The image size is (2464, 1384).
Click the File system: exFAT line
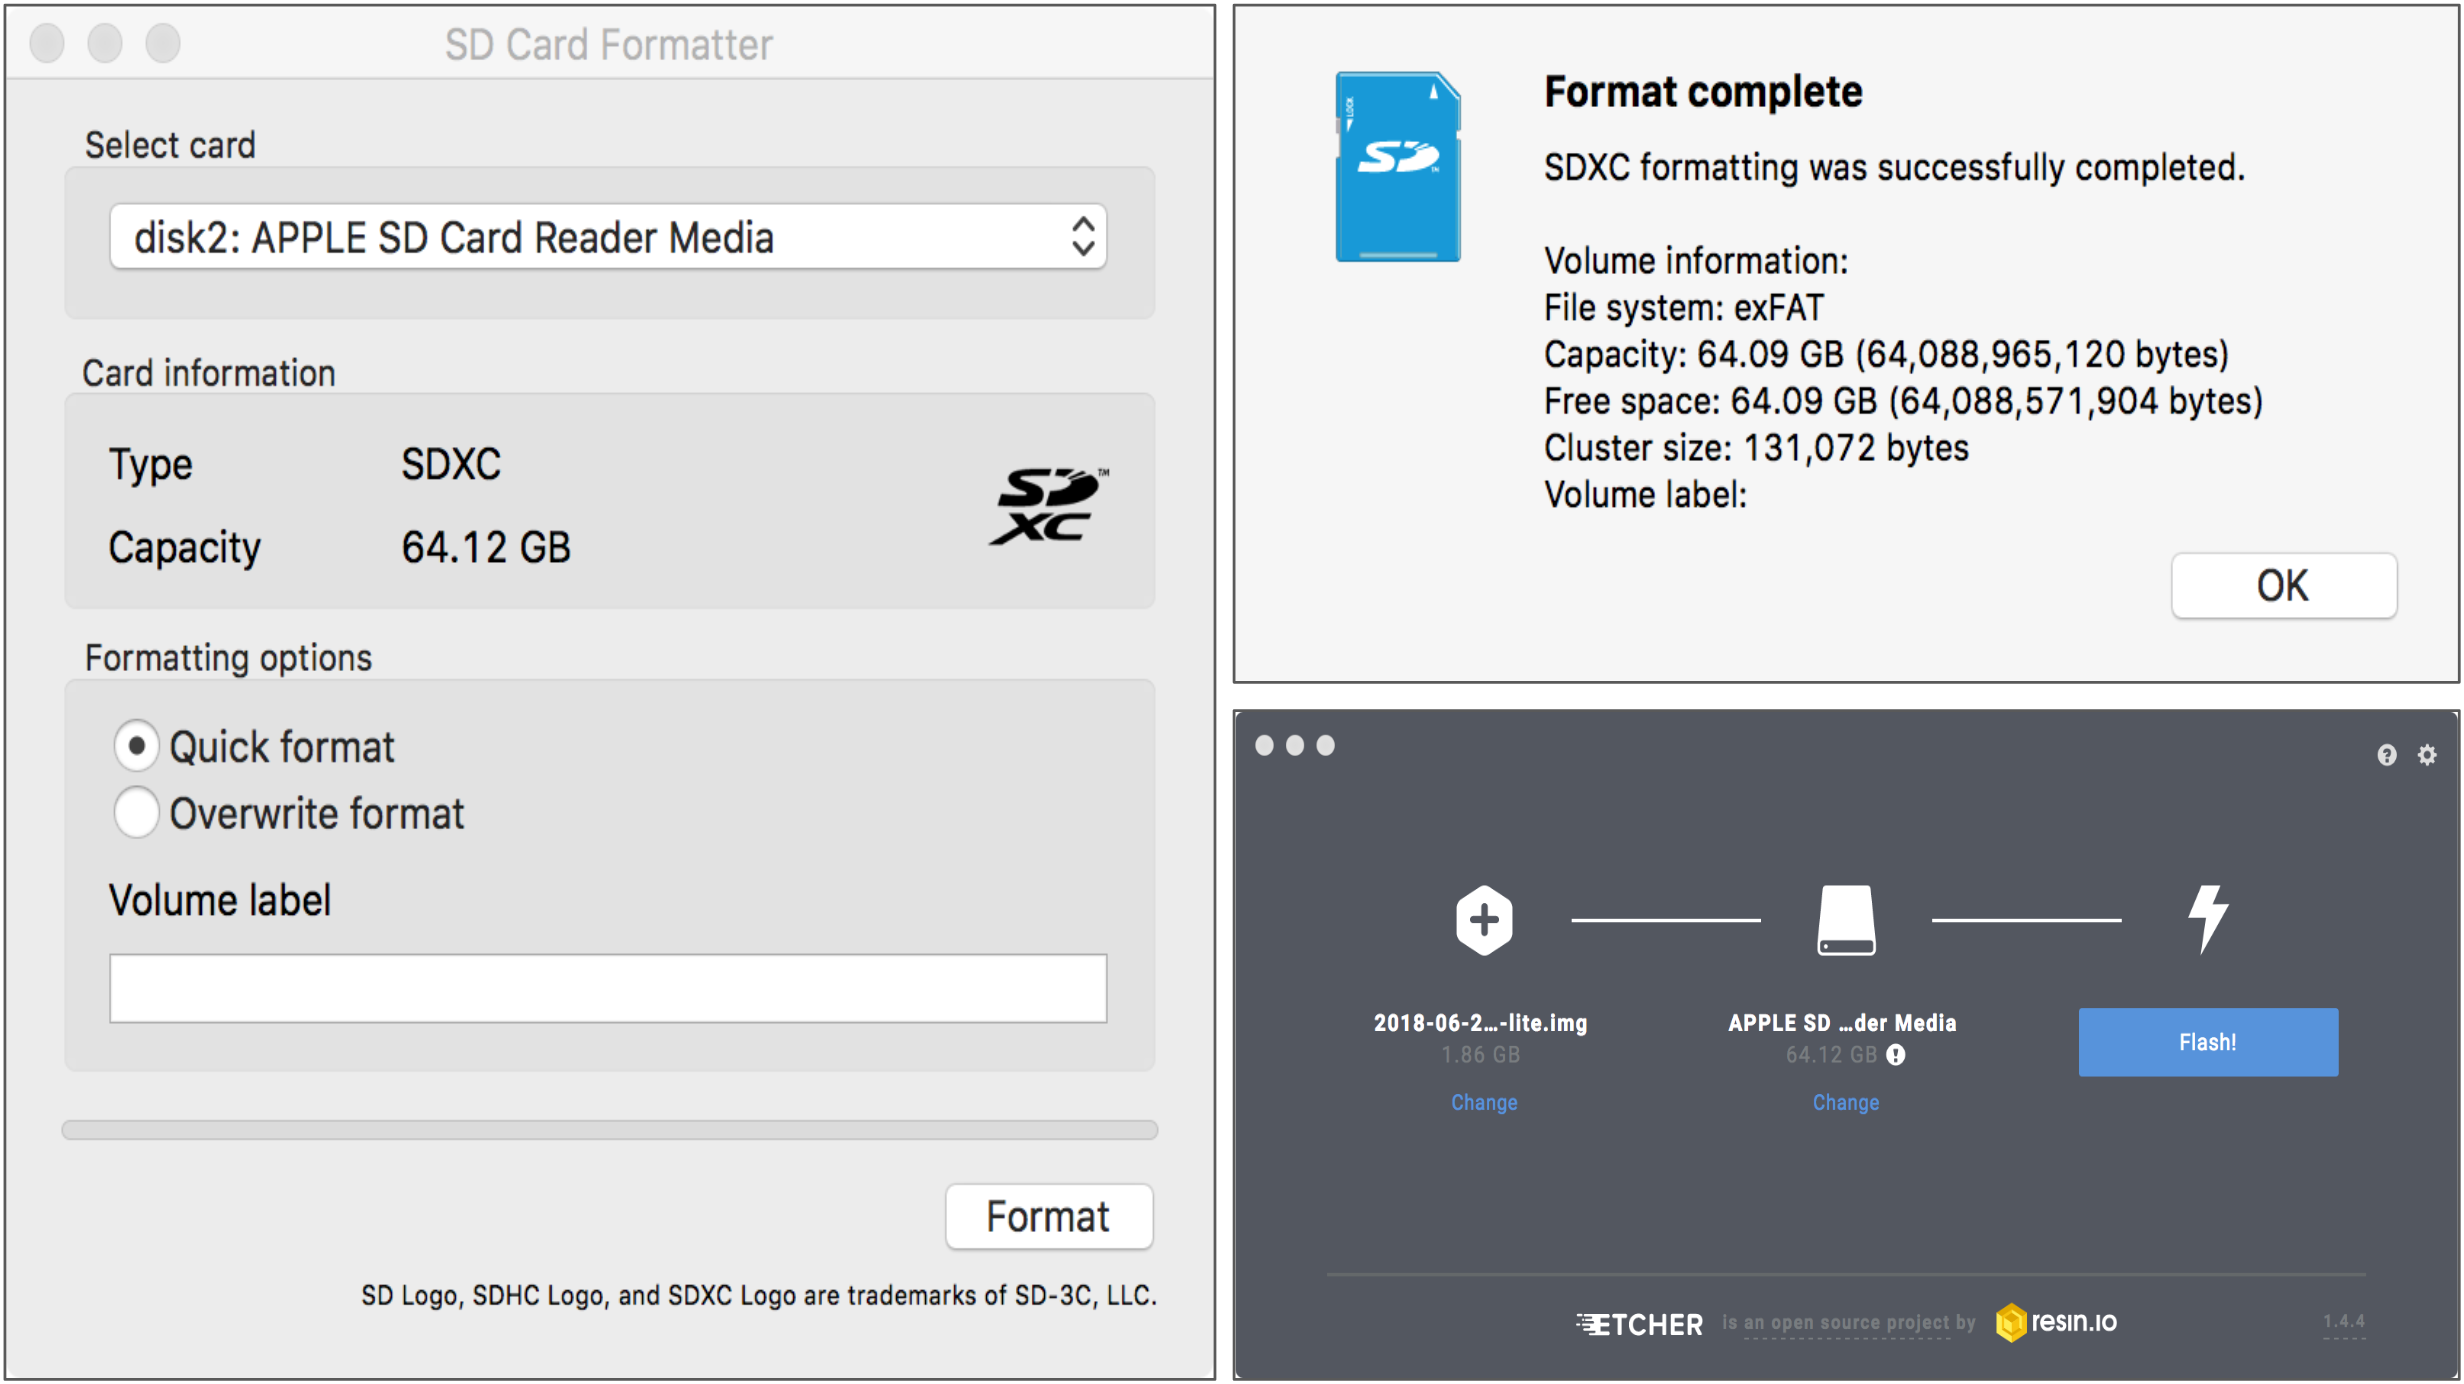click(1684, 308)
